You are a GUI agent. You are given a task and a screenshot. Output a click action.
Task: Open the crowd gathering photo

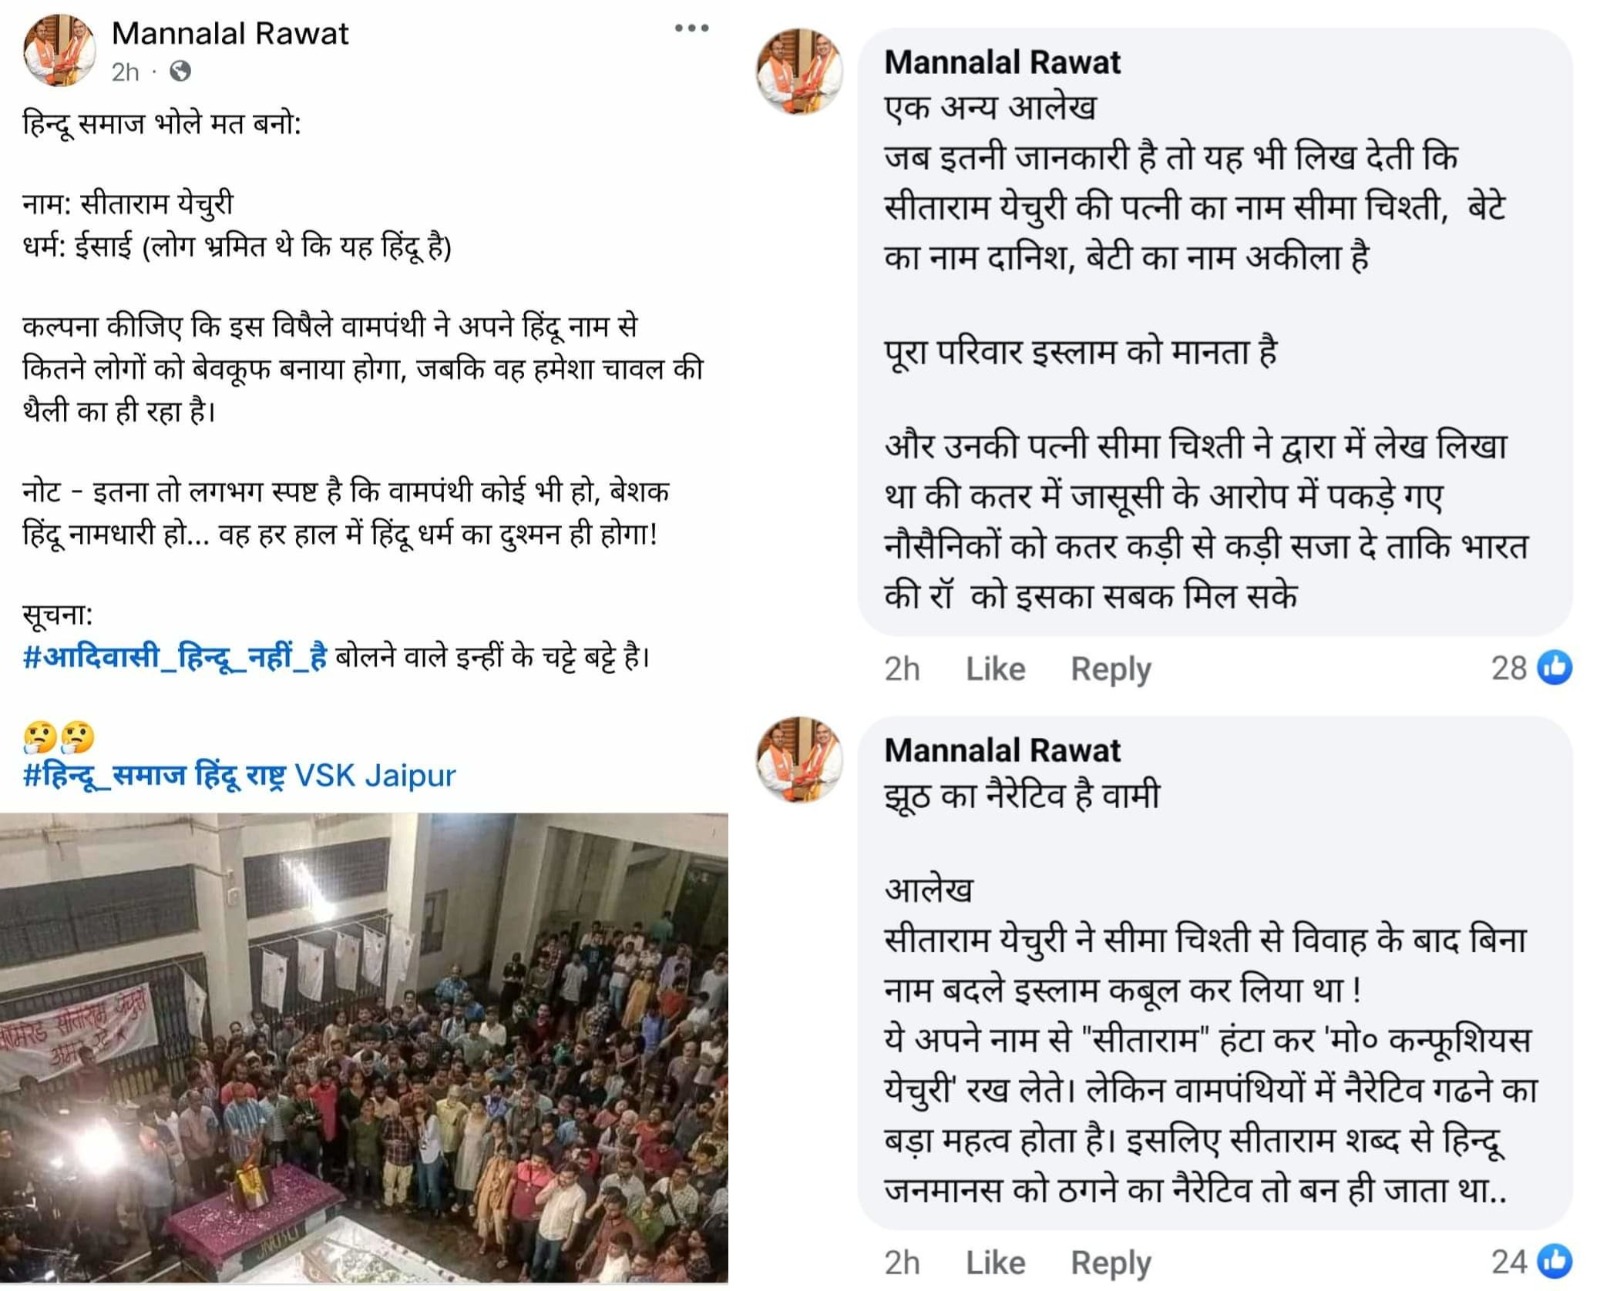pyautogui.click(x=364, y=1047)
